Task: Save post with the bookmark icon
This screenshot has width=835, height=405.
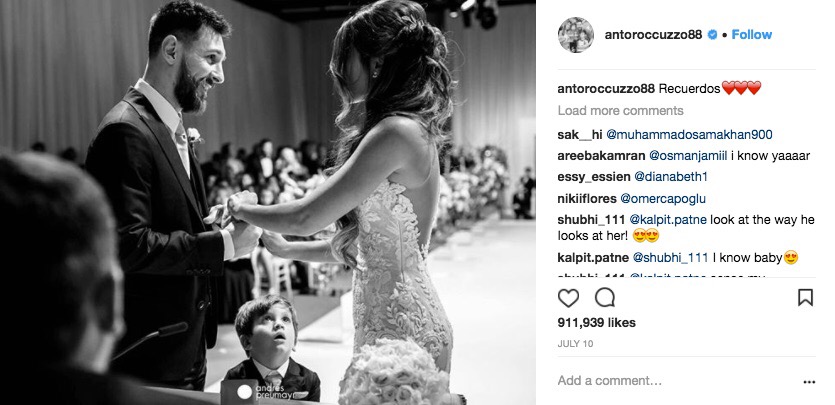Action: tap(805, 297)
